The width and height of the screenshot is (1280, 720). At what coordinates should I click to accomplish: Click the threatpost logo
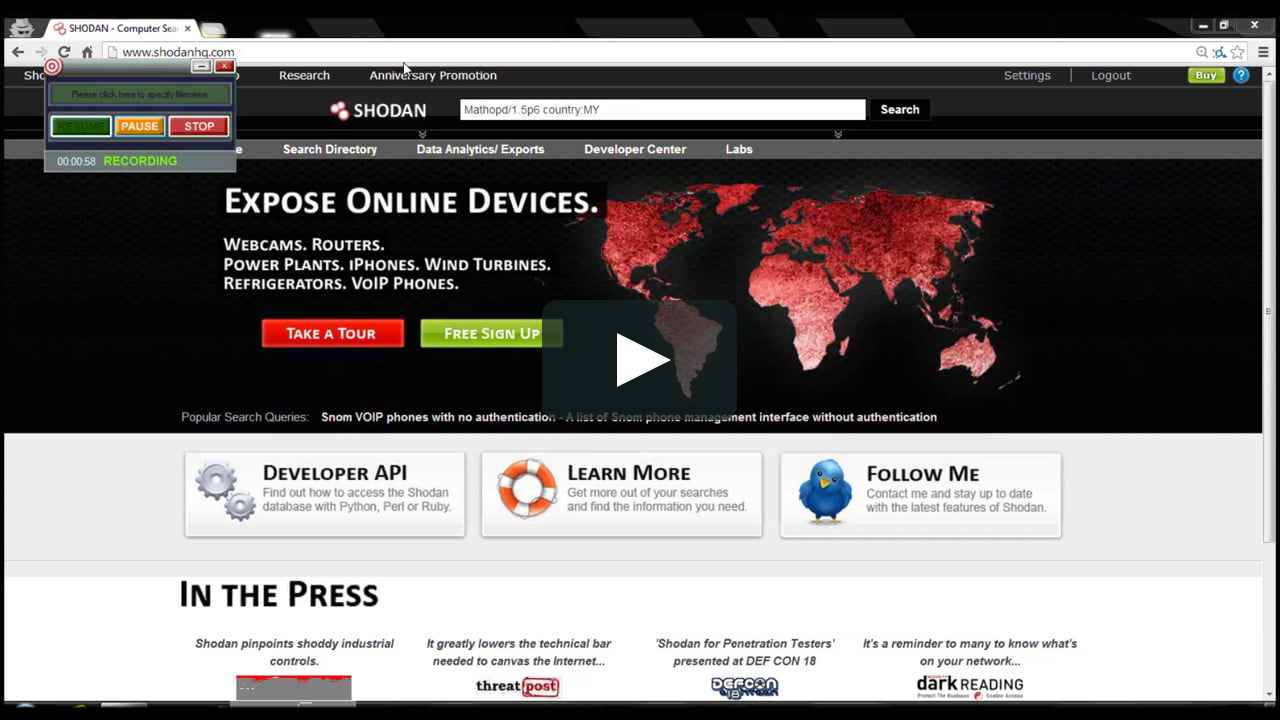pyautogui.click(x=518, y=686)
